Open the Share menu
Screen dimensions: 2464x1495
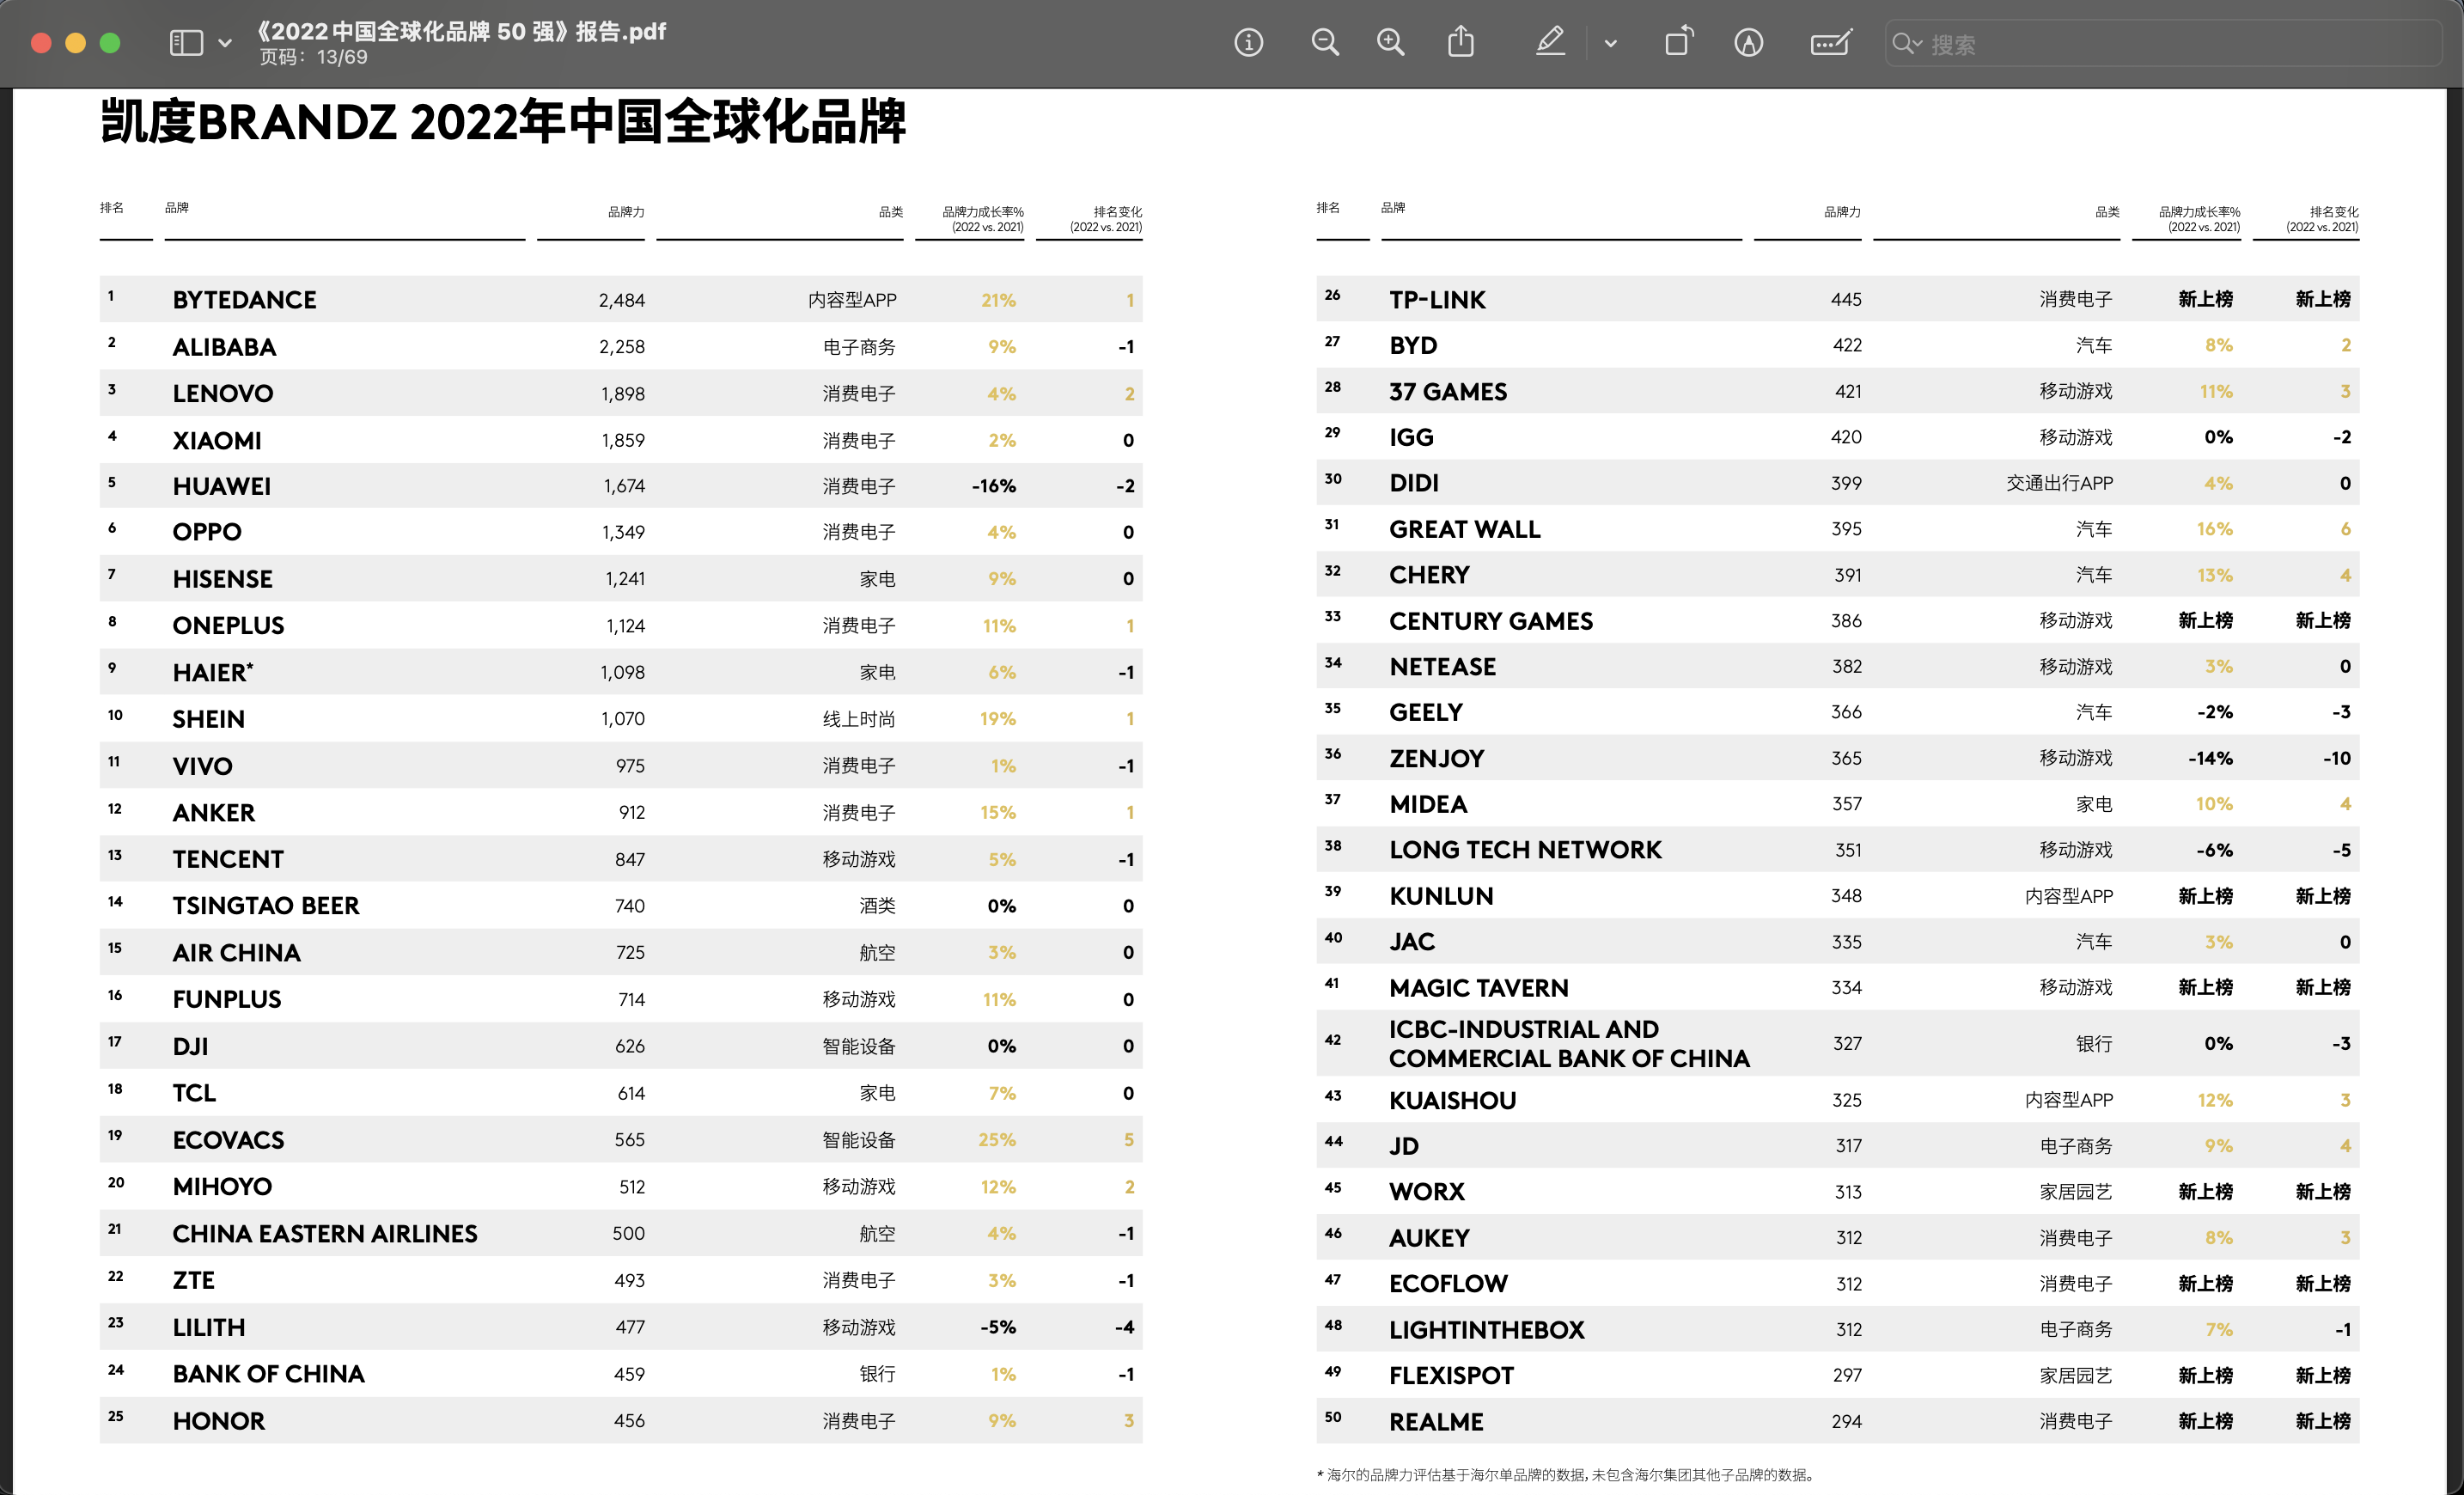pyautogui.click(x=1461, y=42)
